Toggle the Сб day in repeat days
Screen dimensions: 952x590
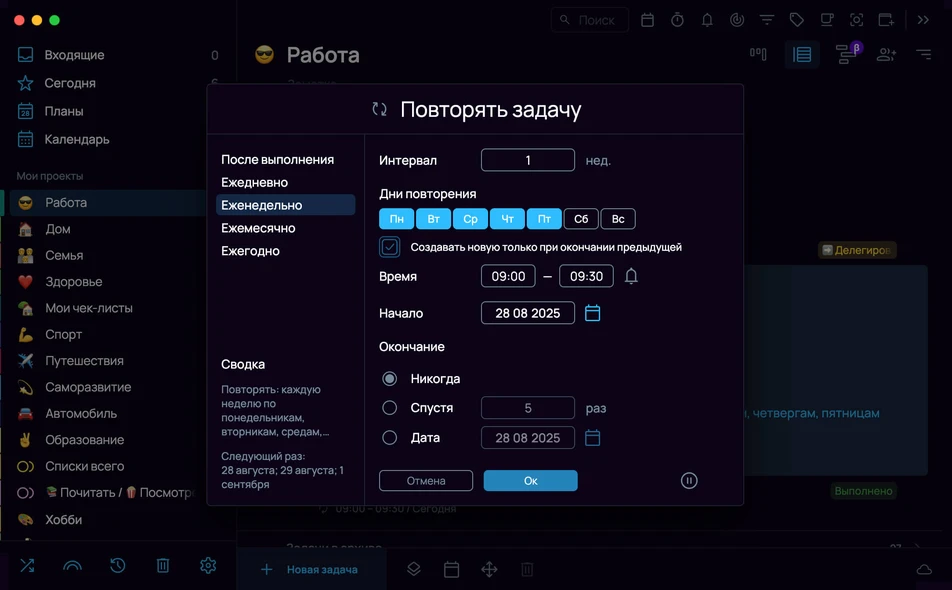581,219
